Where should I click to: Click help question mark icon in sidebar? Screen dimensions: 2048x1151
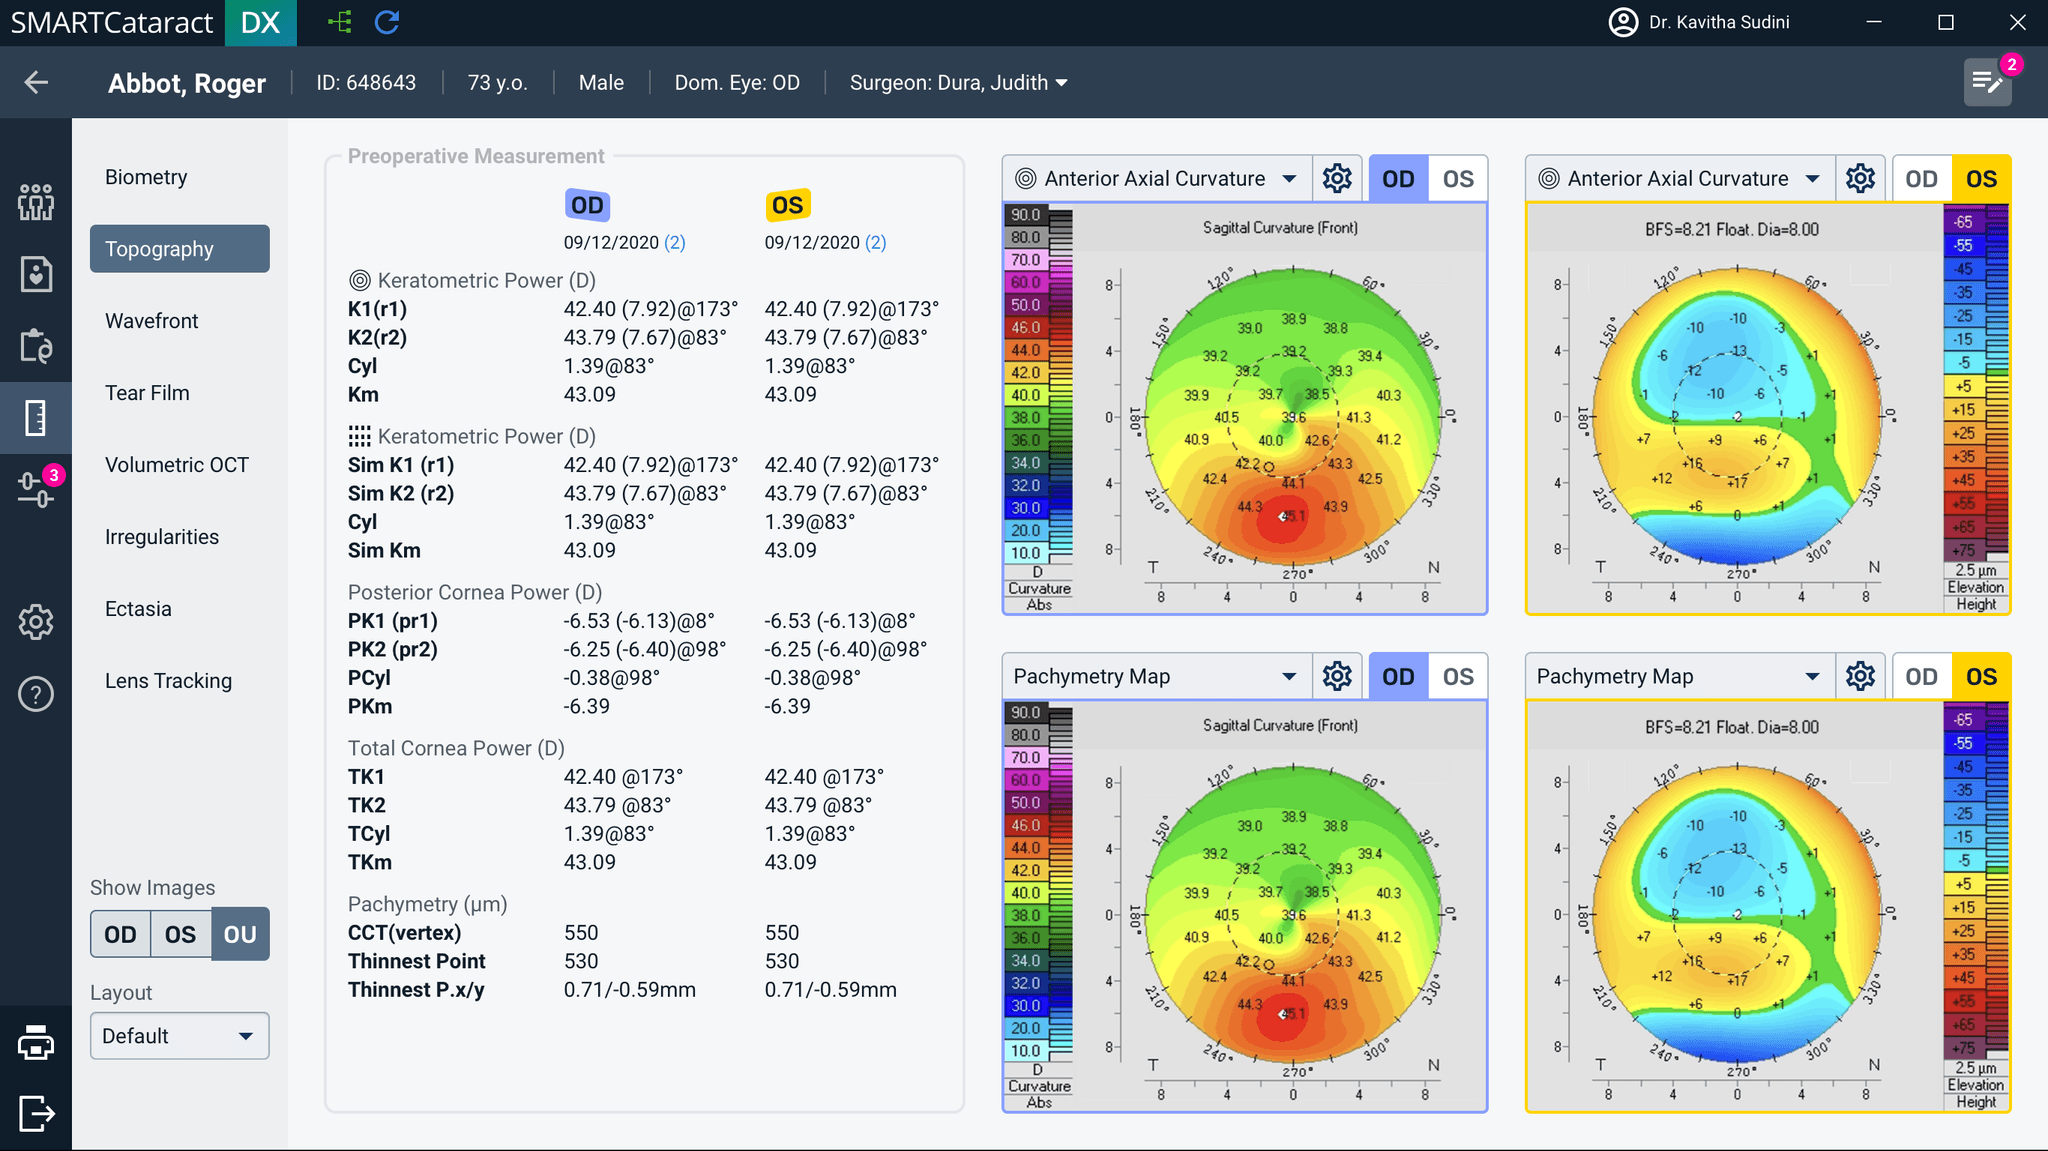(x=36, y=694)
